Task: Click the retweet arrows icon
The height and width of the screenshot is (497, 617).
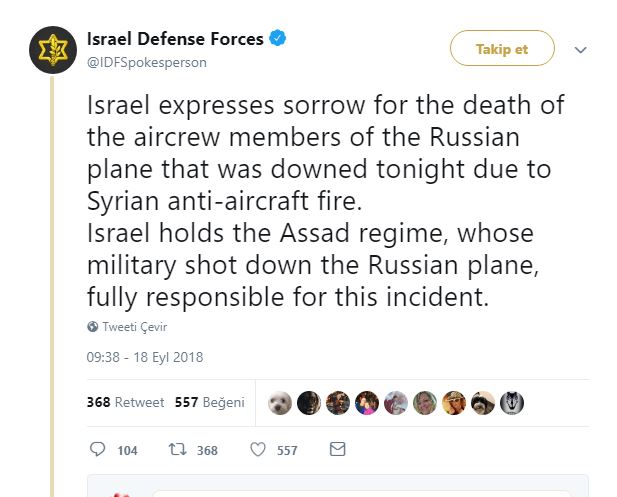Action: click(176, 450)
